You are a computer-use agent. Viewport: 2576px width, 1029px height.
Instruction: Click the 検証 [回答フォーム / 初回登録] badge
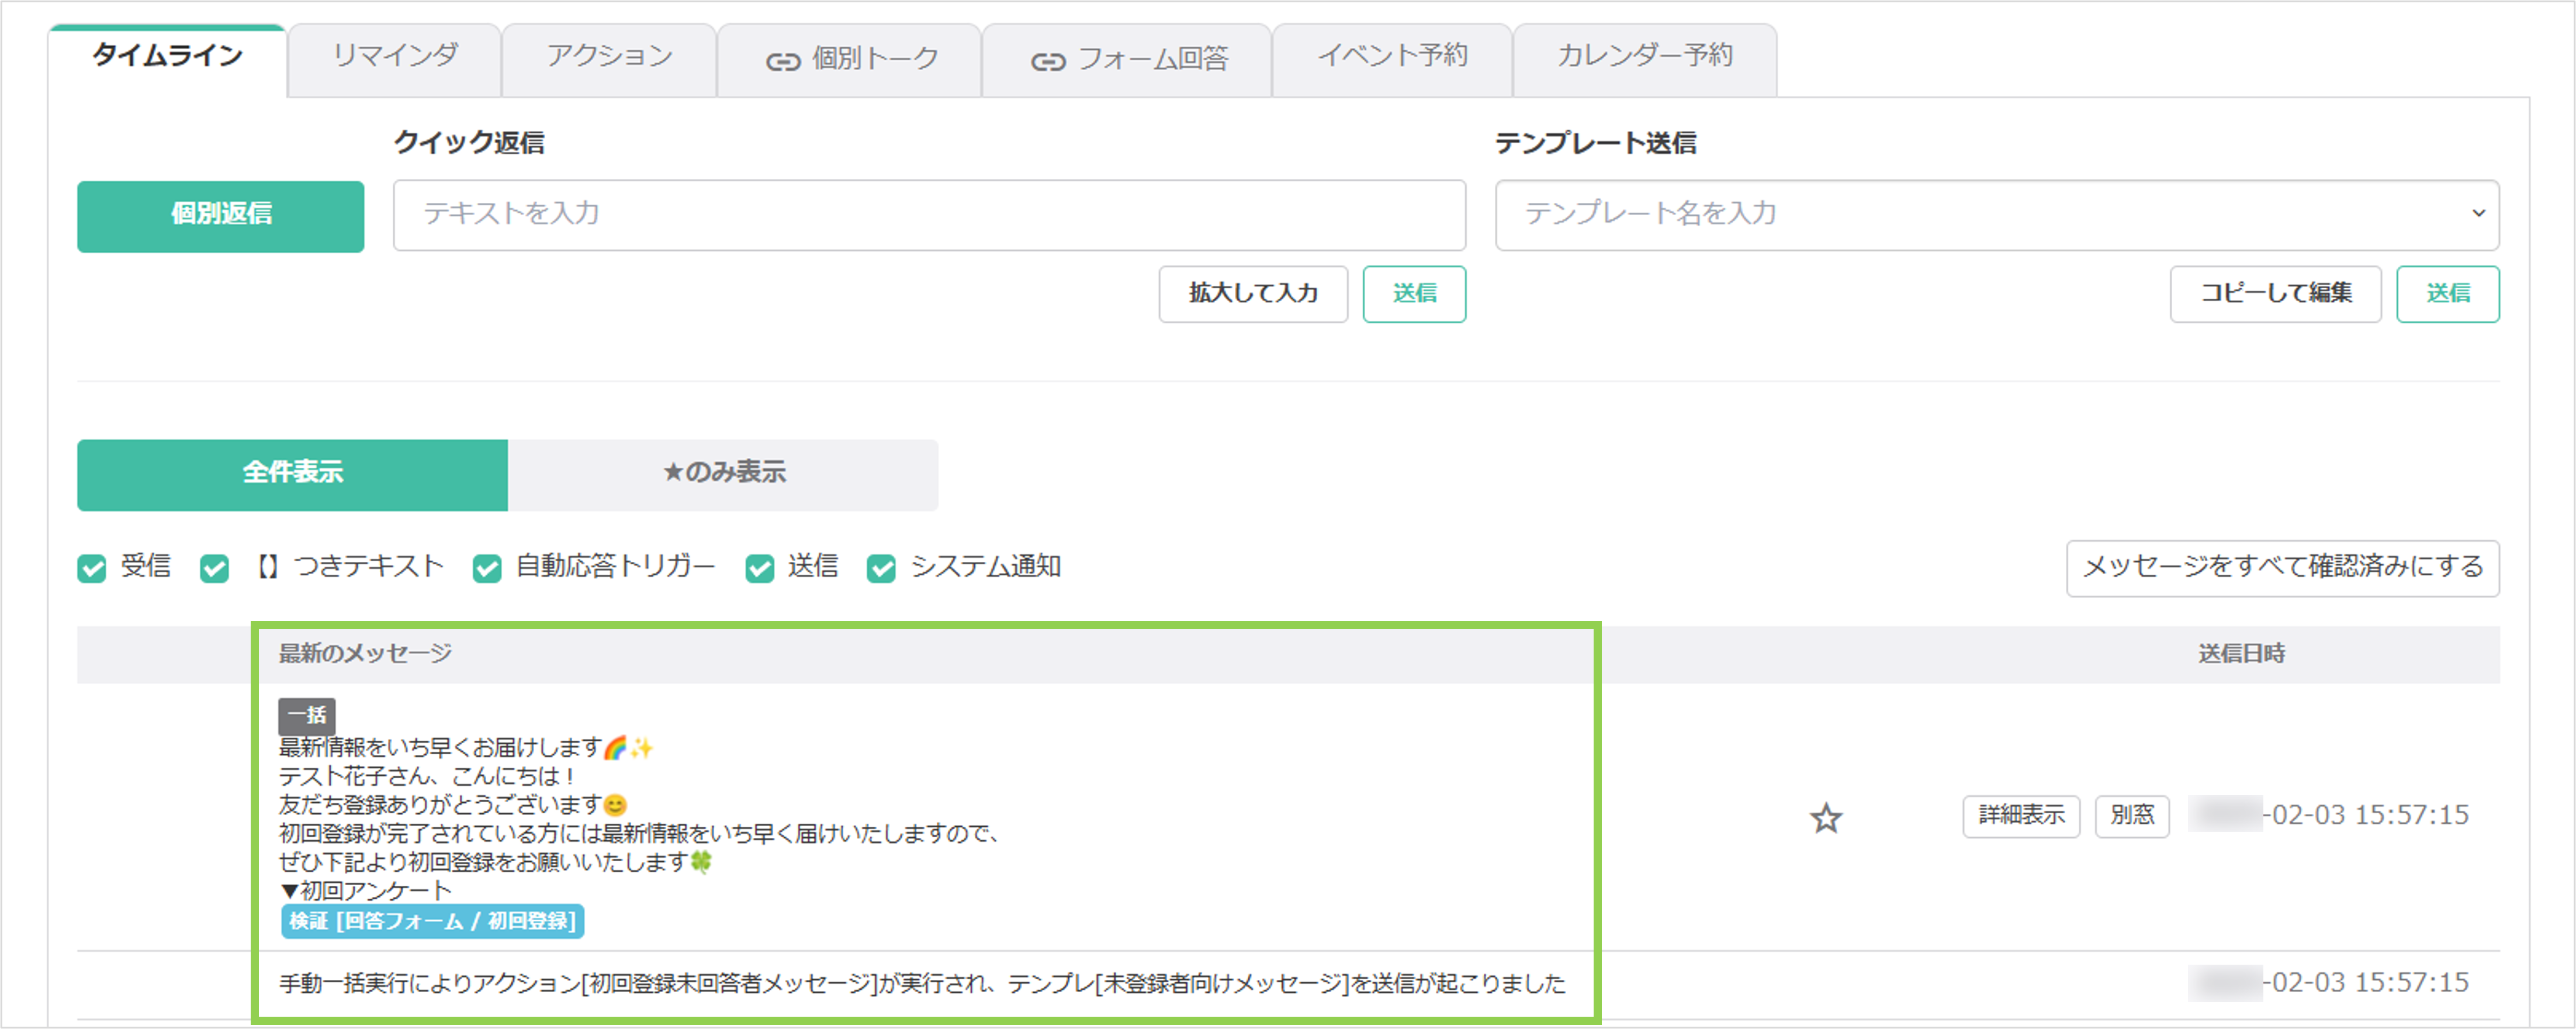click(432, 922)
